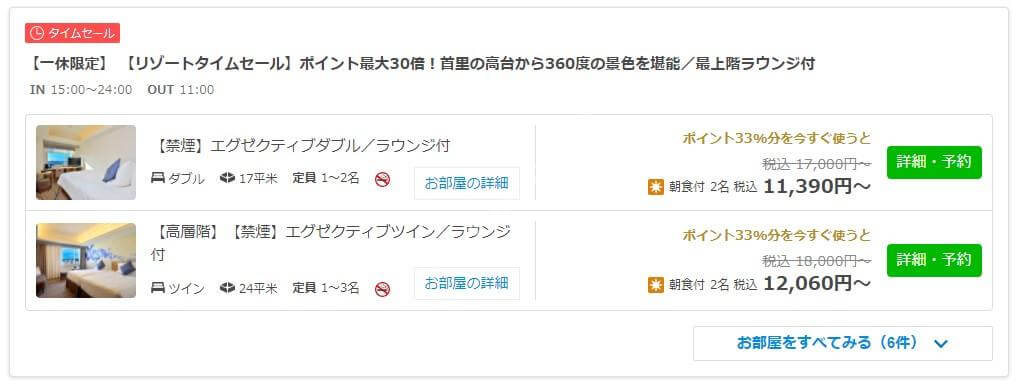This screenshot has height=386, width=1019.
Task: Click the breakfast icon beside 12,060円 price
Action: click(656, 285)
